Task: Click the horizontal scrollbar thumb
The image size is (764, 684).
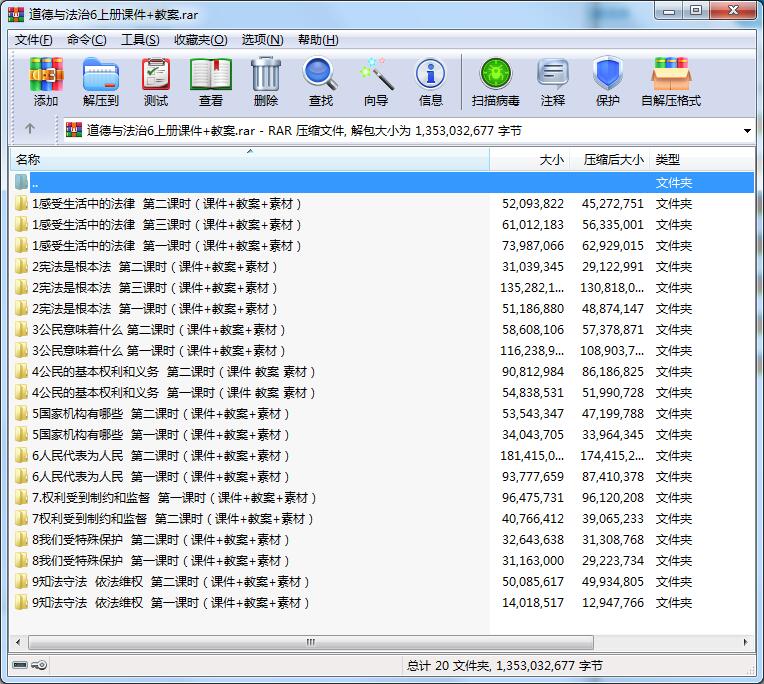Action: pos(311,642)
